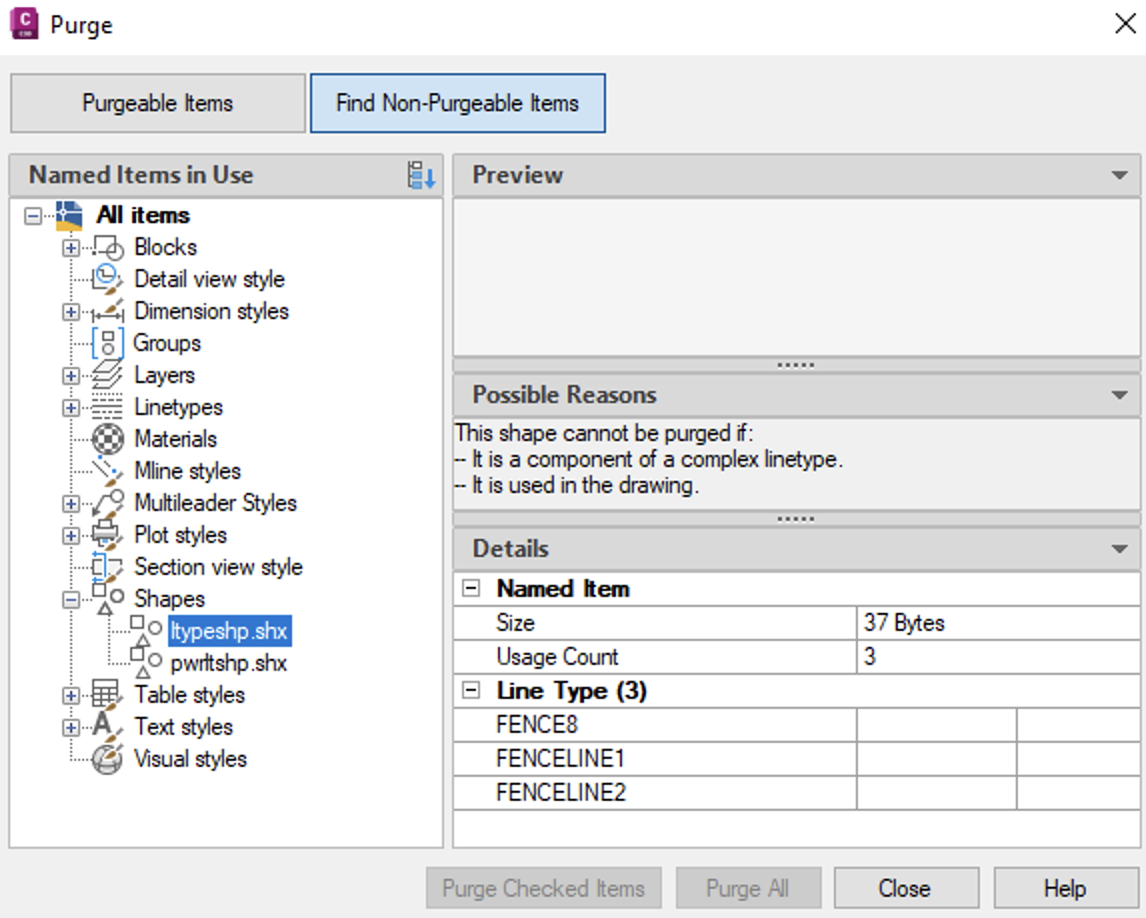
Task: Collapse the Preview panel arrow
Action: 1119,176
